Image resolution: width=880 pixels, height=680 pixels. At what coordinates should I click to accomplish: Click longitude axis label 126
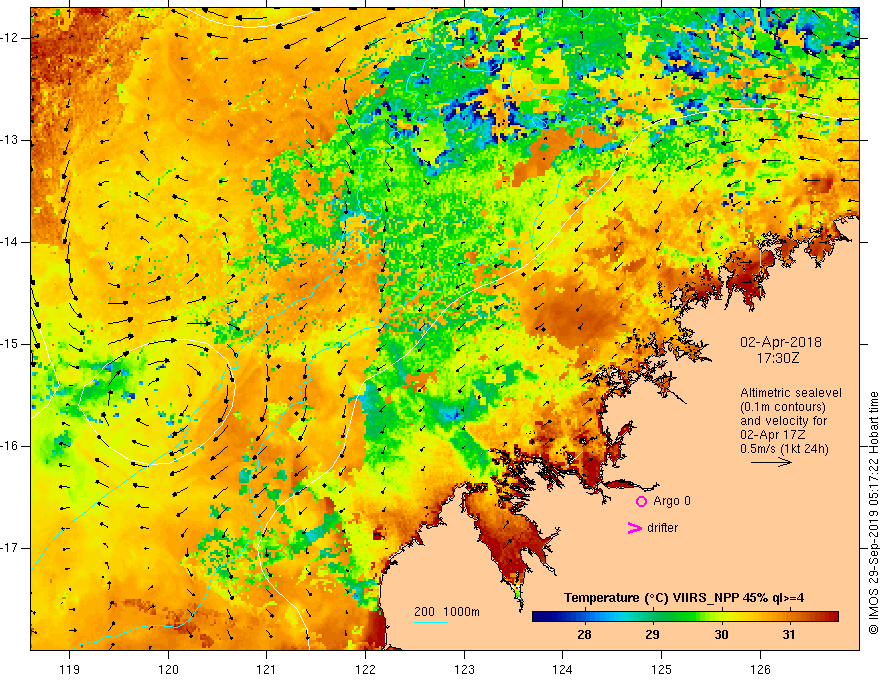point(760,669)
